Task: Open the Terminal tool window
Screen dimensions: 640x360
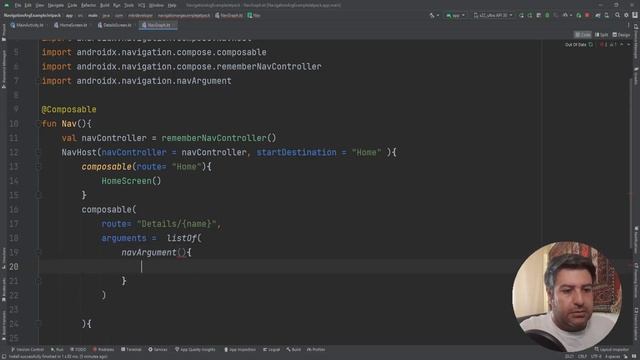Action: pyautogui.click(x=131, y=349)
